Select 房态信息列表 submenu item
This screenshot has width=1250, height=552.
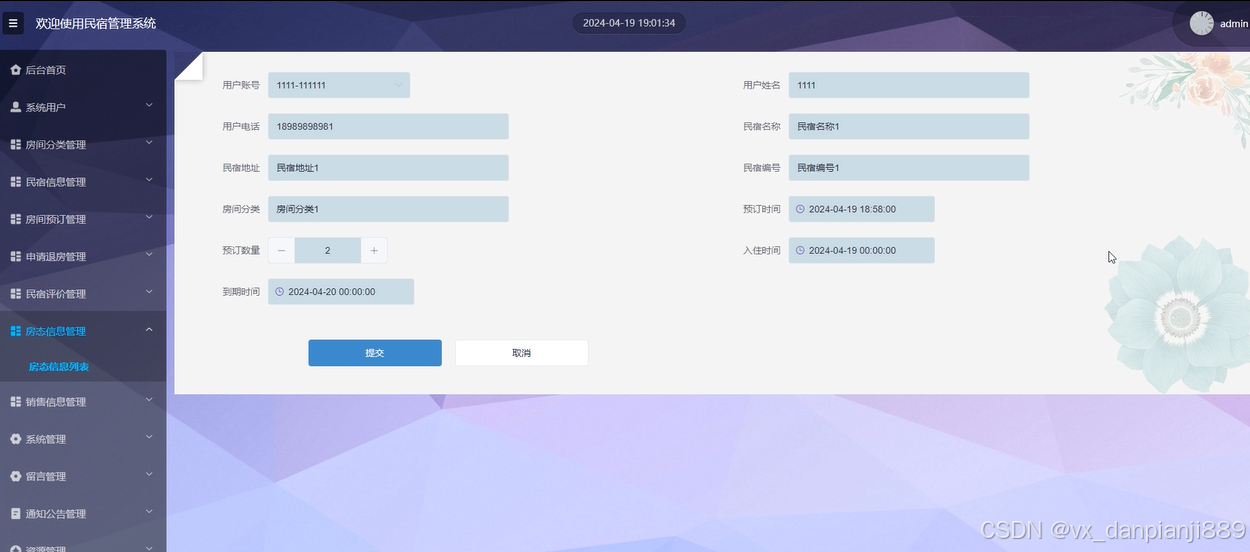[x=59, y=367]
